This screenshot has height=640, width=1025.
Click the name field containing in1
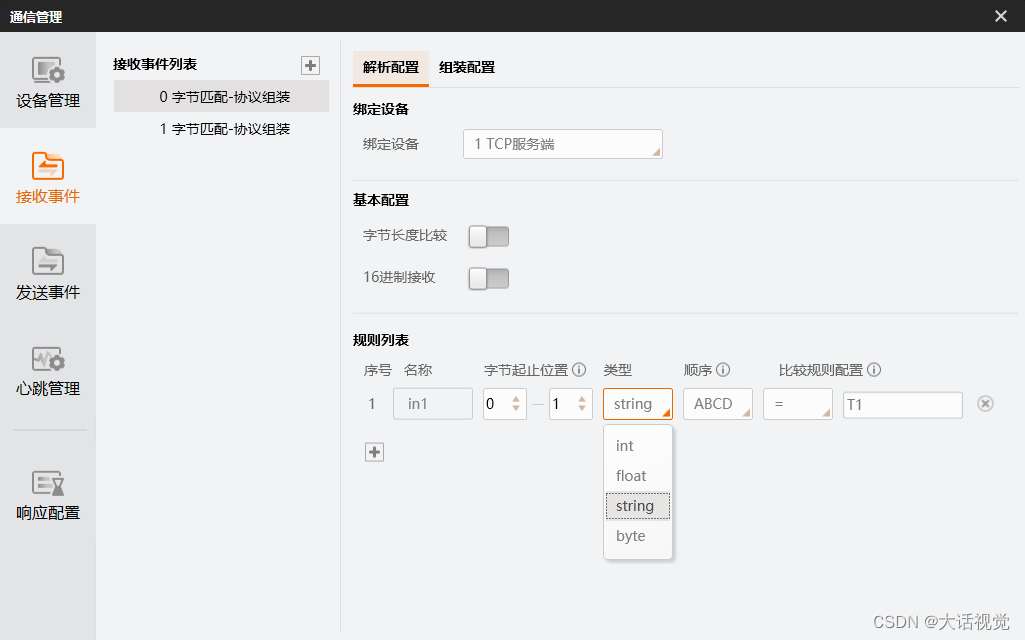[433, 404]
